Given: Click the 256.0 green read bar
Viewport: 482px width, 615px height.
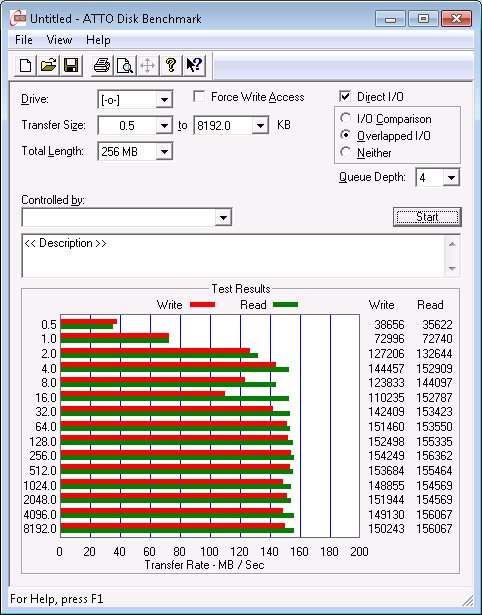Looking at the screenshot, I should click(177, 457).
